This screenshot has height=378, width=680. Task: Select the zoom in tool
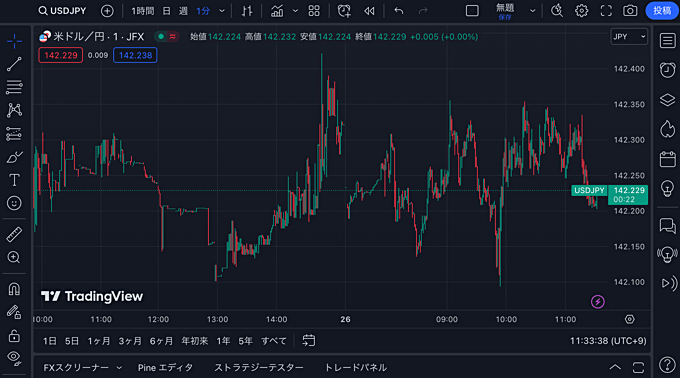[x=14, y=257]
